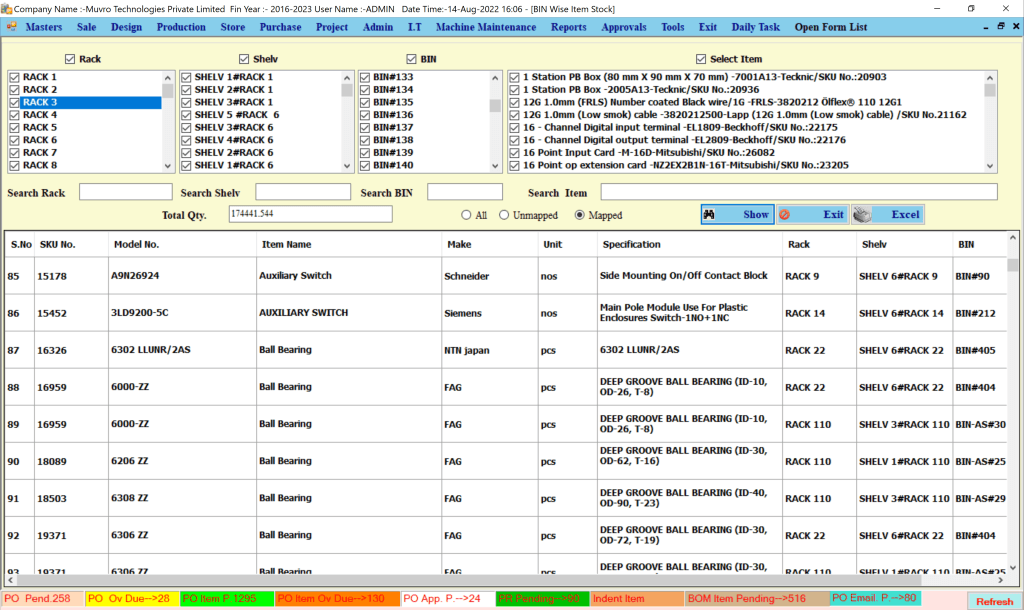Click the Exit button
This screenshot has height=610, width=1024.
(x=813, y=214)
